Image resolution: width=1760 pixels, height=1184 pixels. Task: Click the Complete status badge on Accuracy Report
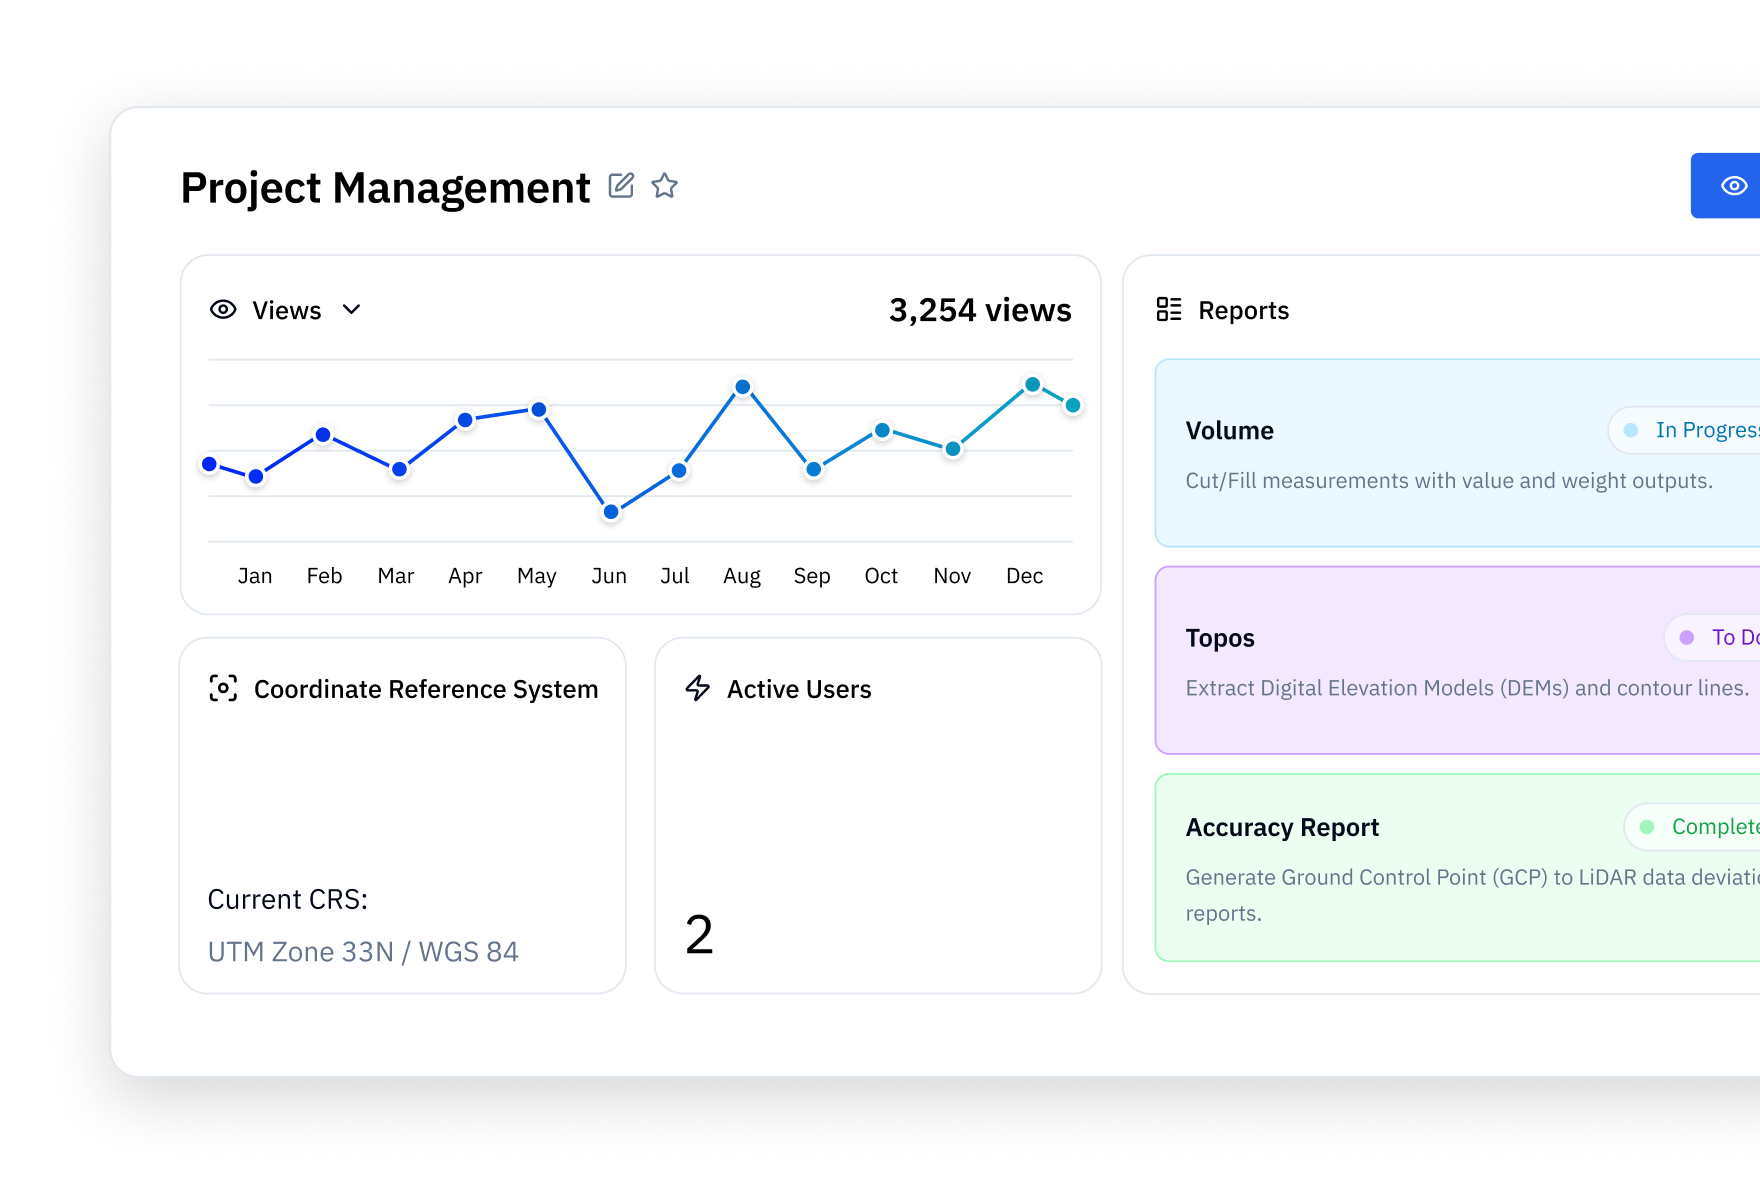pyautogui.click(x=1693, y=827)
